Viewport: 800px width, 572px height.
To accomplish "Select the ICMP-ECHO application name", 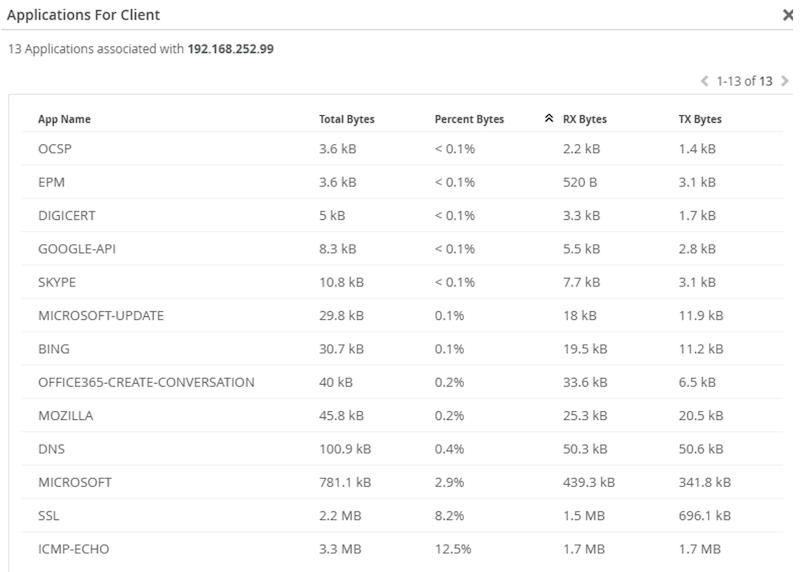I will (73, 549).
